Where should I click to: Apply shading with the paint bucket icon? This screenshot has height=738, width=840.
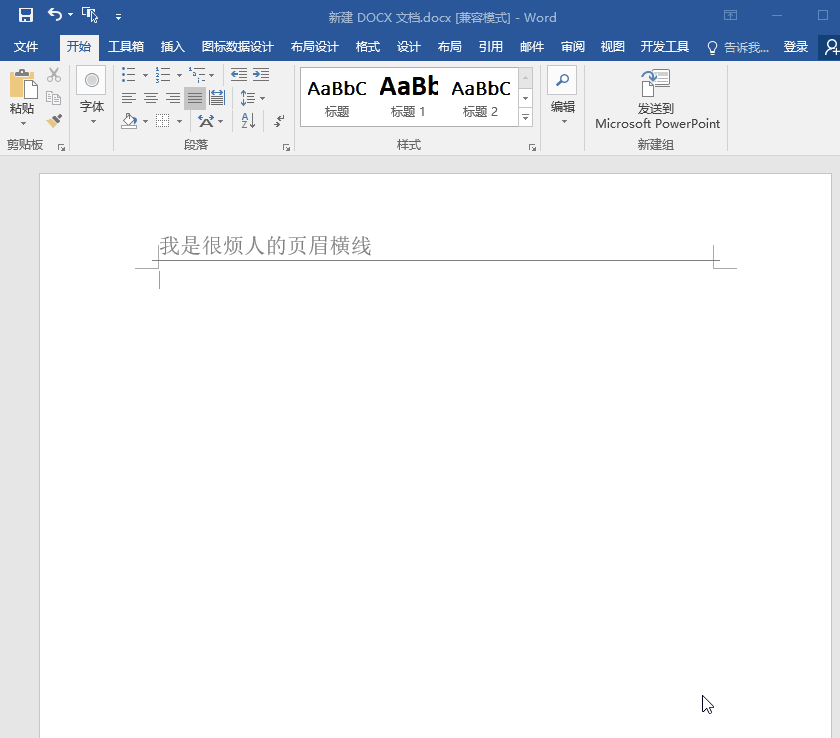coord(128,120)
